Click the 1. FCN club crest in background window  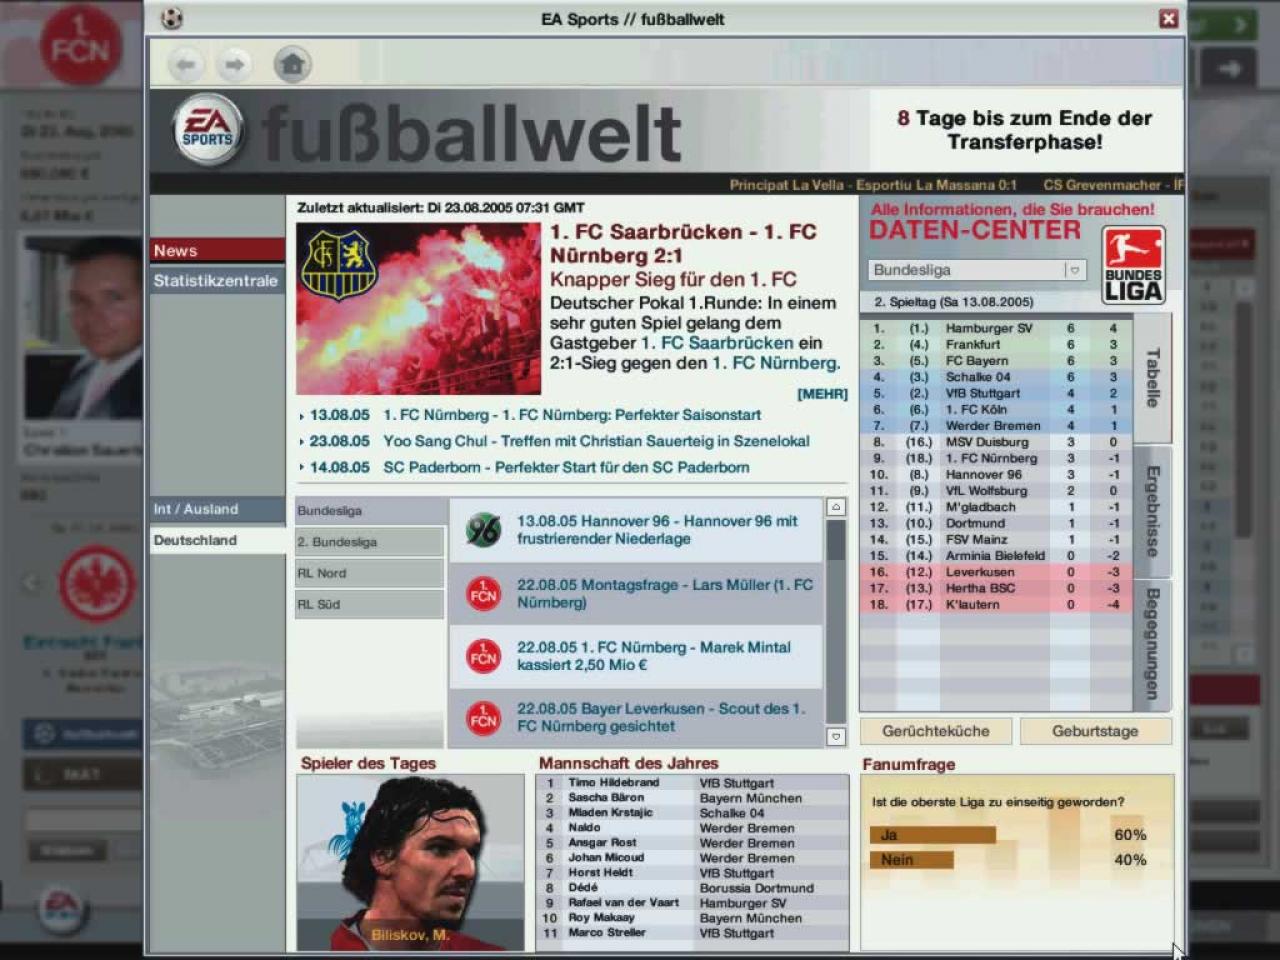coord(80,45)
